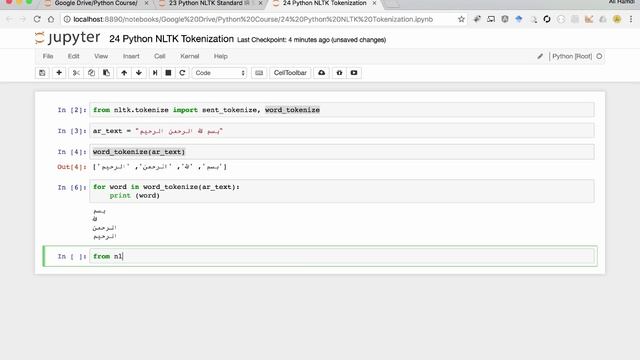Viewport: 640px width, 360px height.
Task: Paste cells below icon
Action: click(x=107, y=73)
